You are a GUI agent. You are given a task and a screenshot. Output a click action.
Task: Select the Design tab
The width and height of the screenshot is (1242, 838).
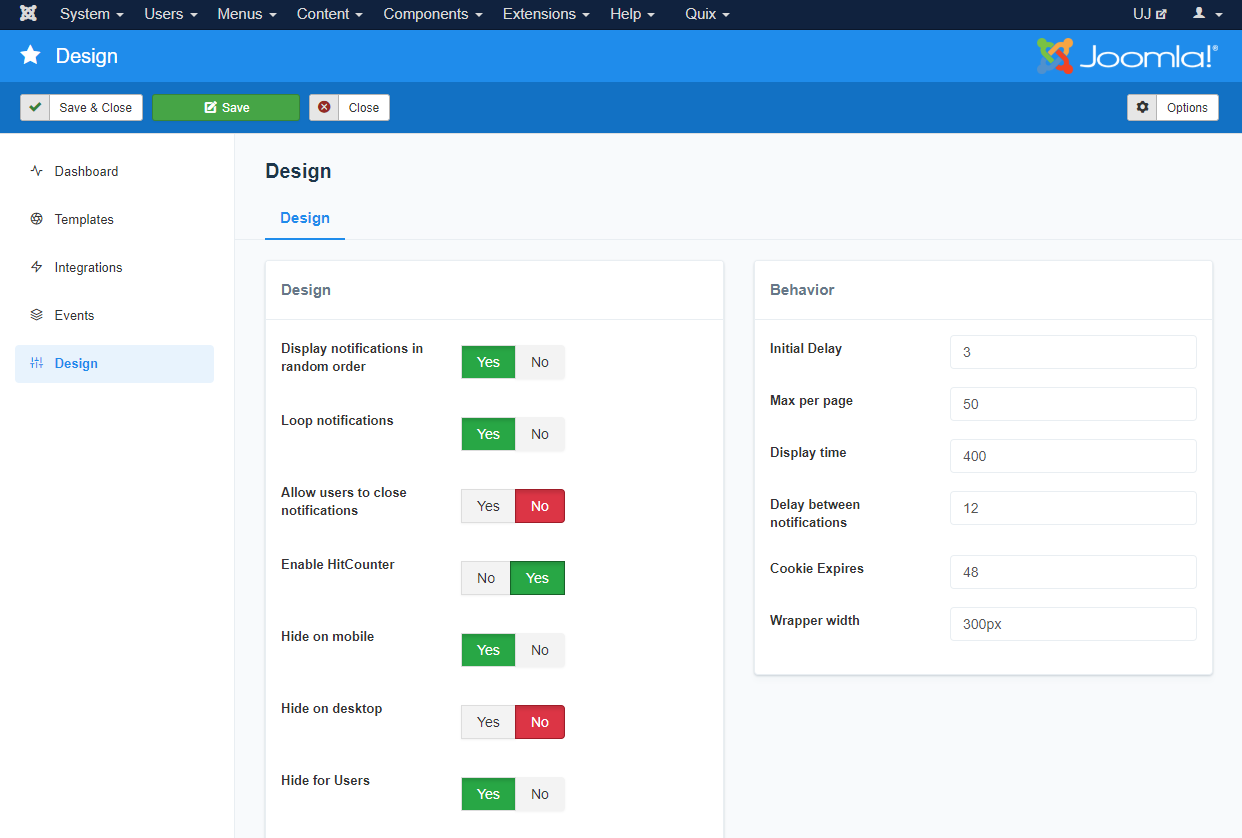coord(305,218)
